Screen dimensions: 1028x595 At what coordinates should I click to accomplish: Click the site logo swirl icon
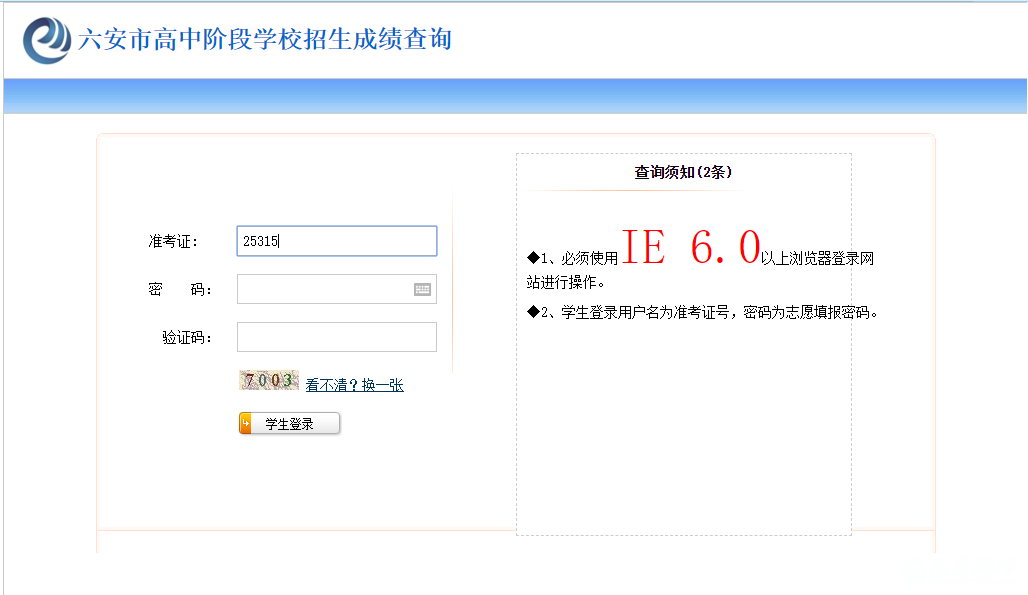coord(47,40)
